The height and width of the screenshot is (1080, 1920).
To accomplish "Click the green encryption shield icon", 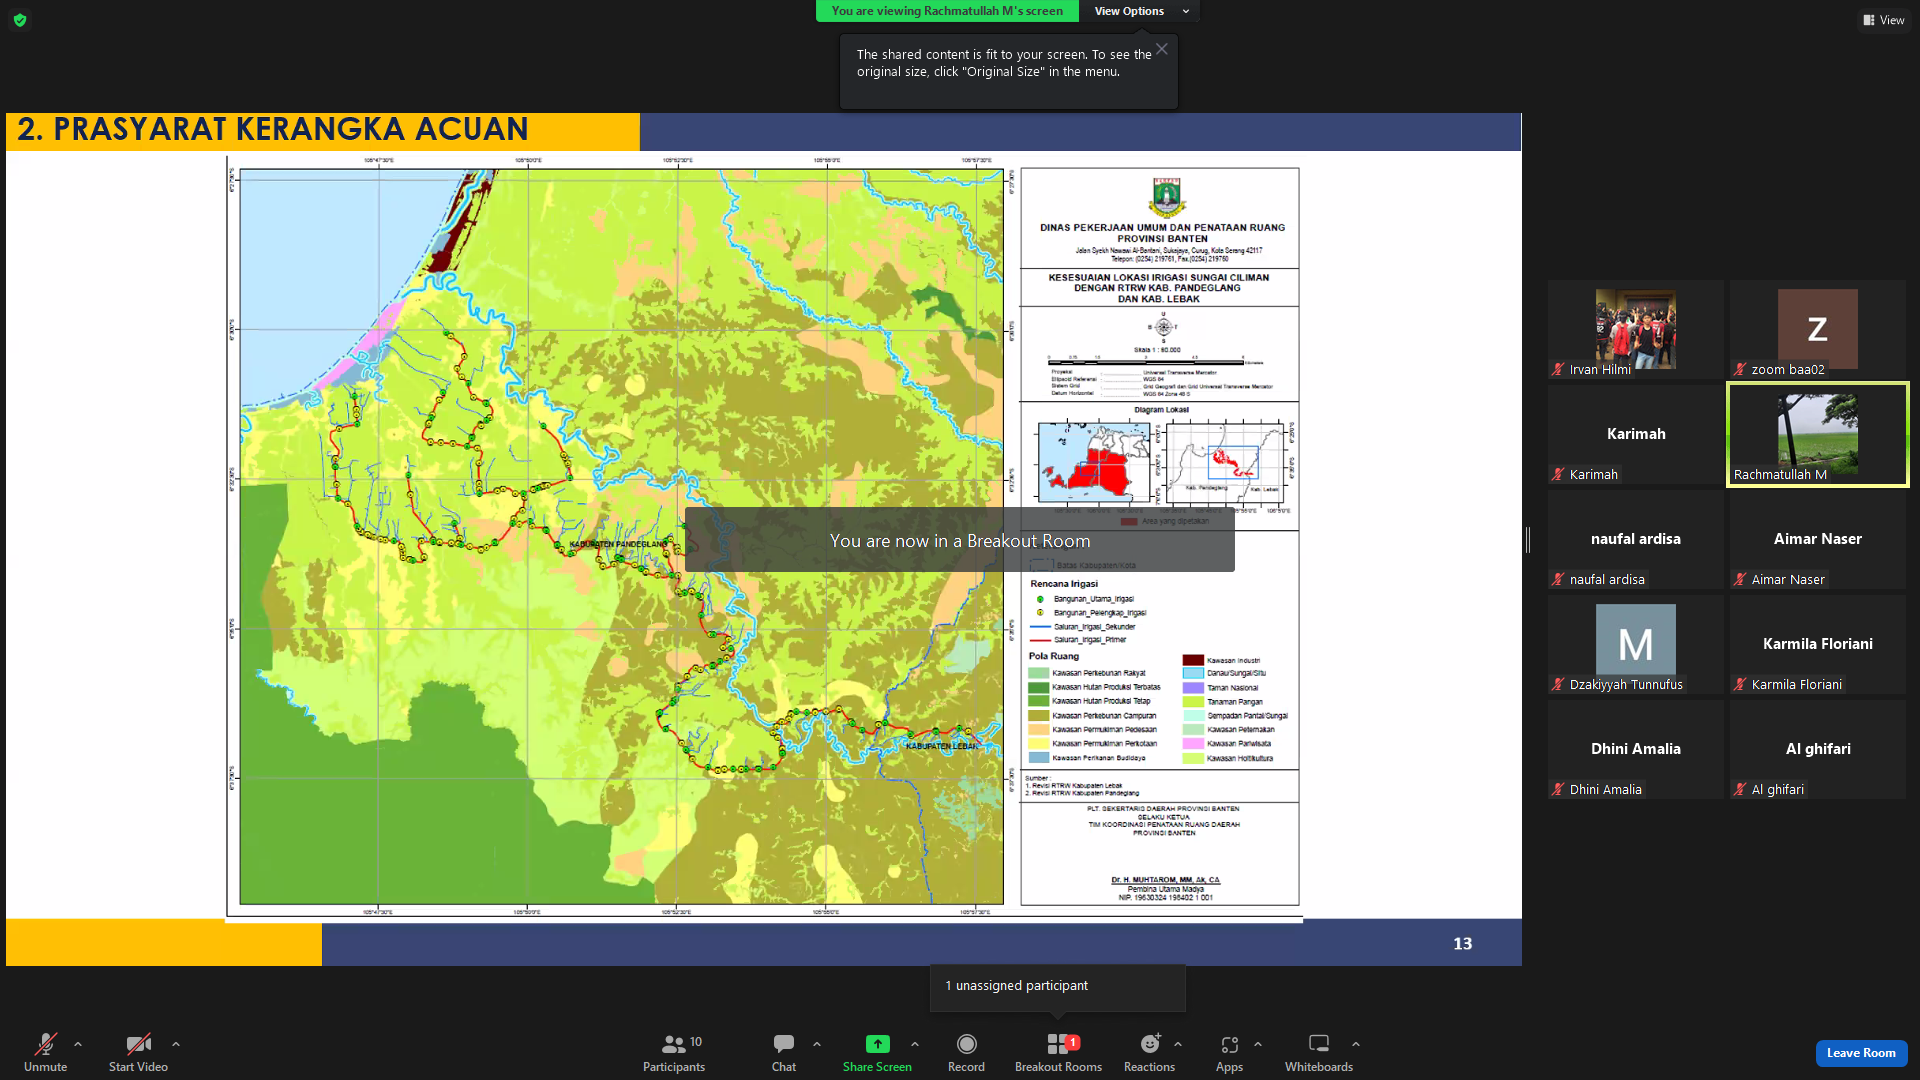I will (20, 20).
